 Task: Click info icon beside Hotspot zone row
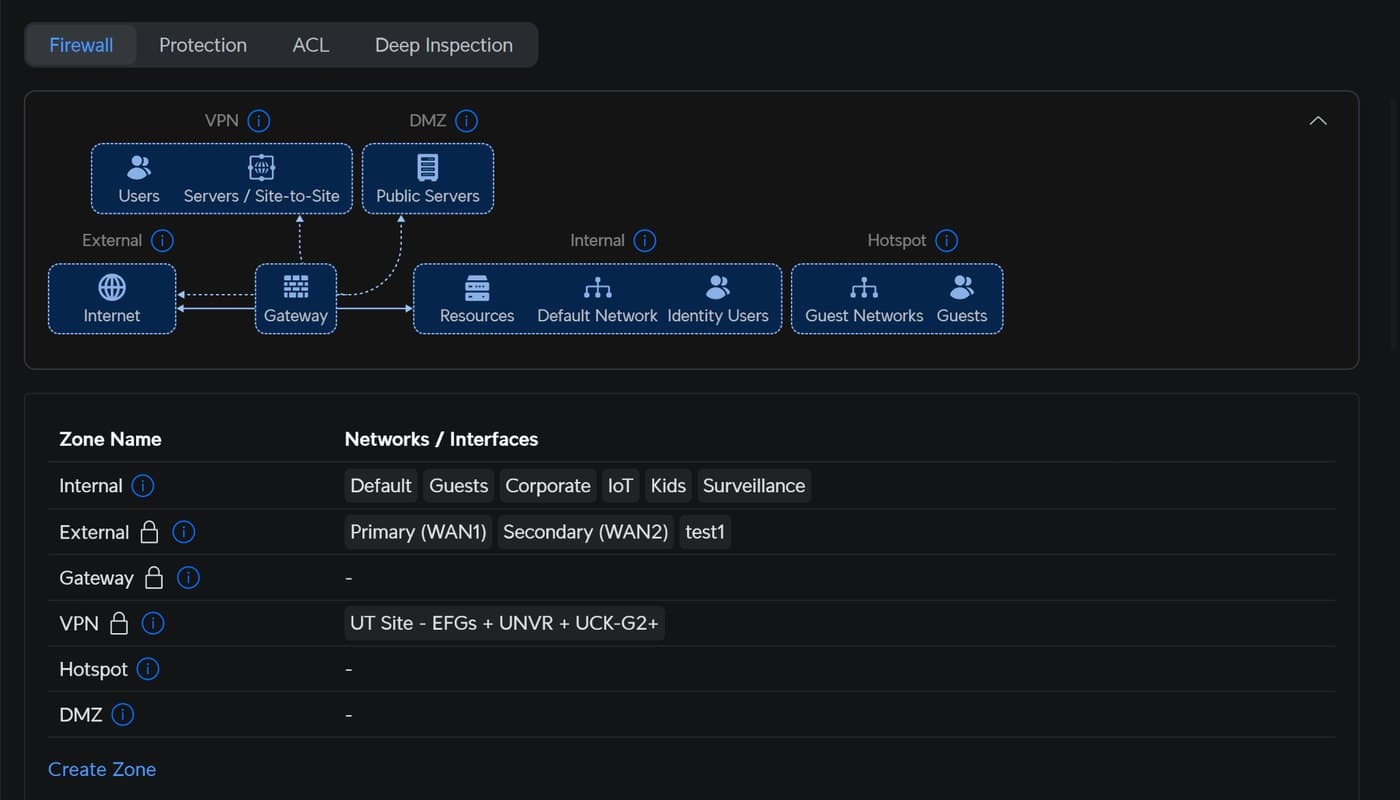[x=148, y=669]
